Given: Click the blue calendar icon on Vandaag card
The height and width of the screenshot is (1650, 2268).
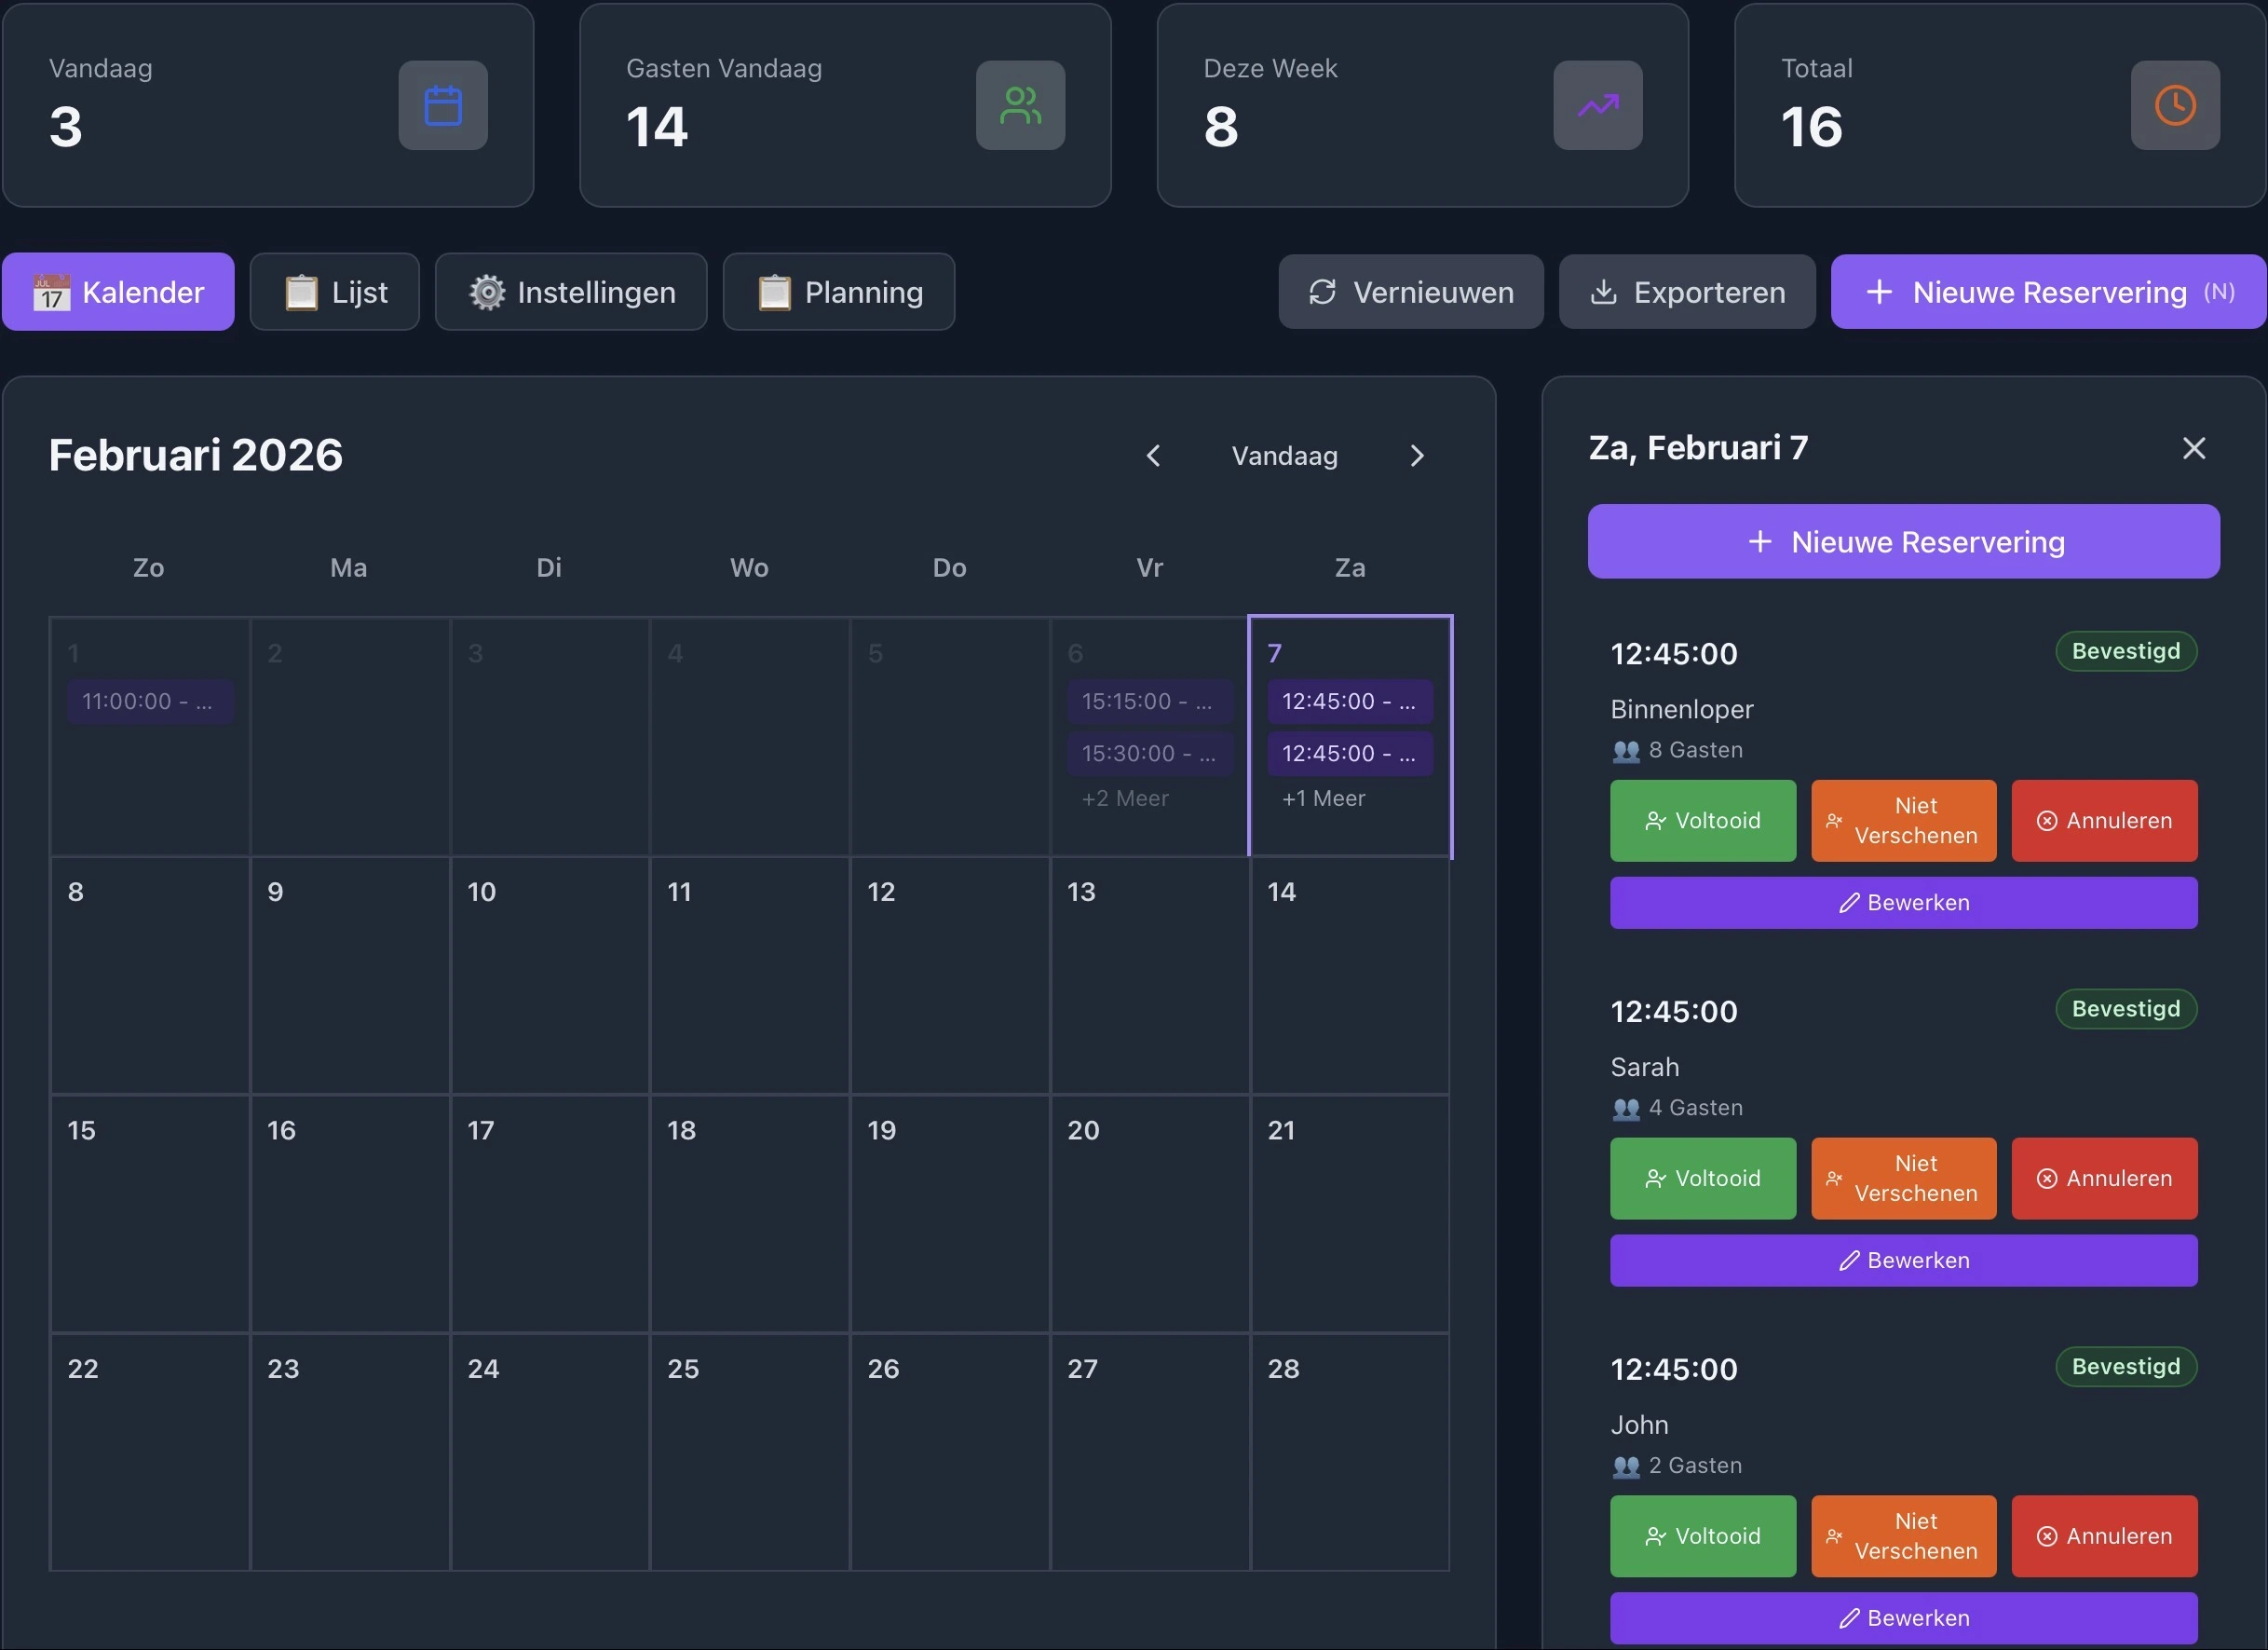Looking at the screenshot, I should (443, 105).
